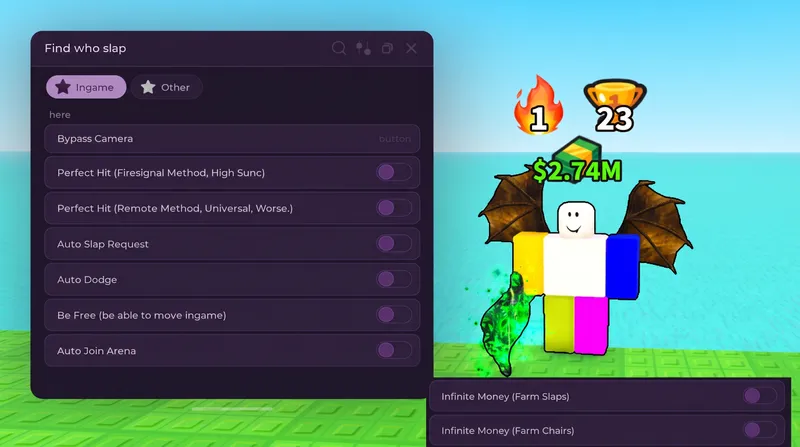Click the Bypass Camera button
Screen dimensions: 800x447
coord(232,139)
